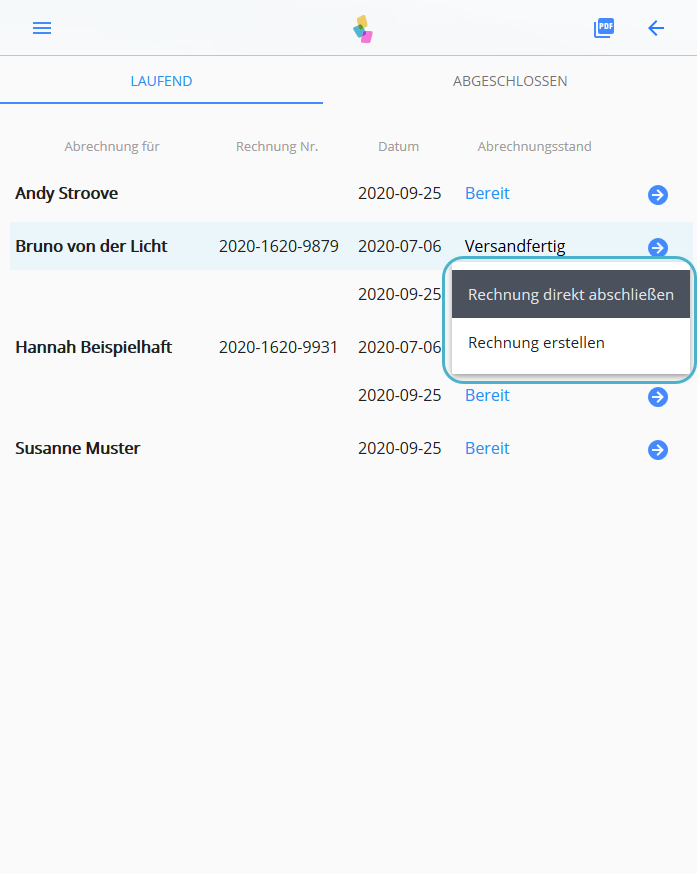Click arrow icon on Hannah's Bereit row
Image resolution: width=697 pixels, height=874 pixels.
pos(657,397)
